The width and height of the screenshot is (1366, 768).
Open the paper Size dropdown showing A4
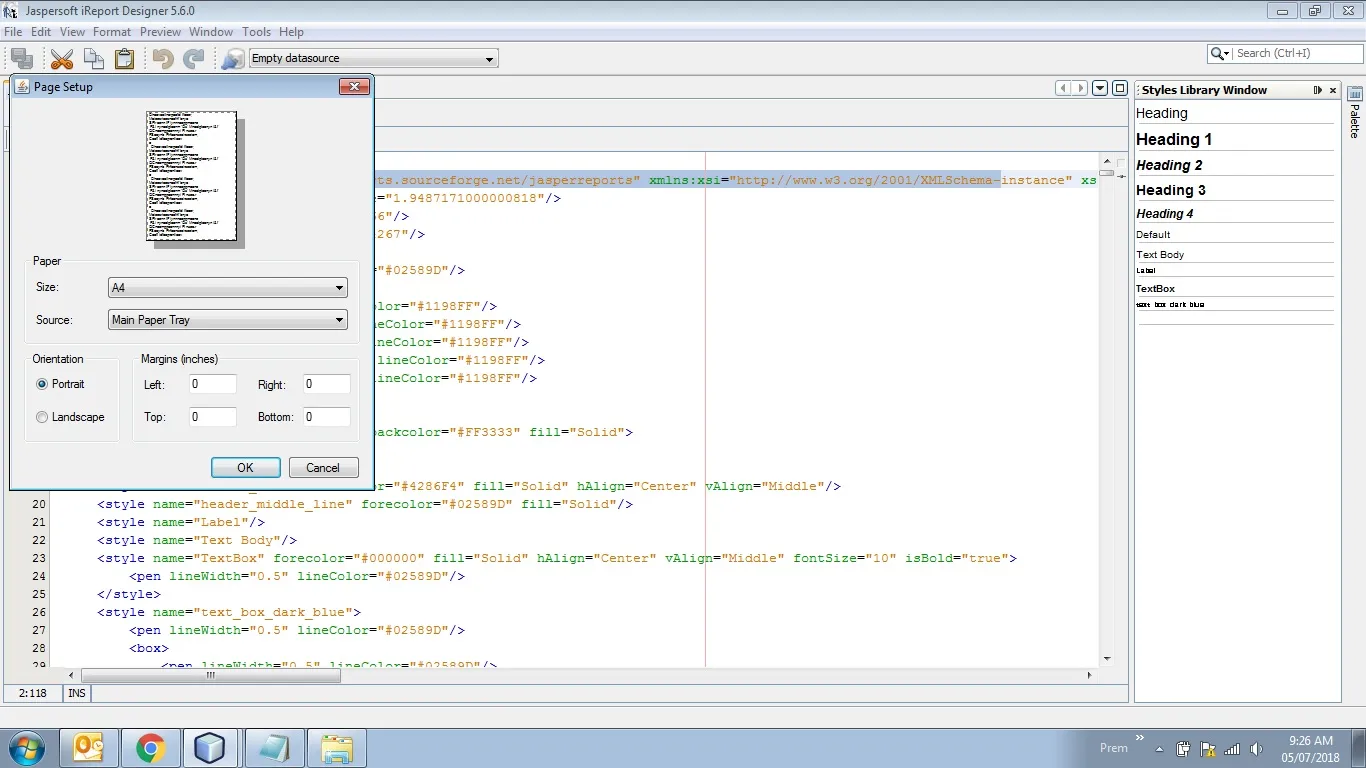[228, 288]
